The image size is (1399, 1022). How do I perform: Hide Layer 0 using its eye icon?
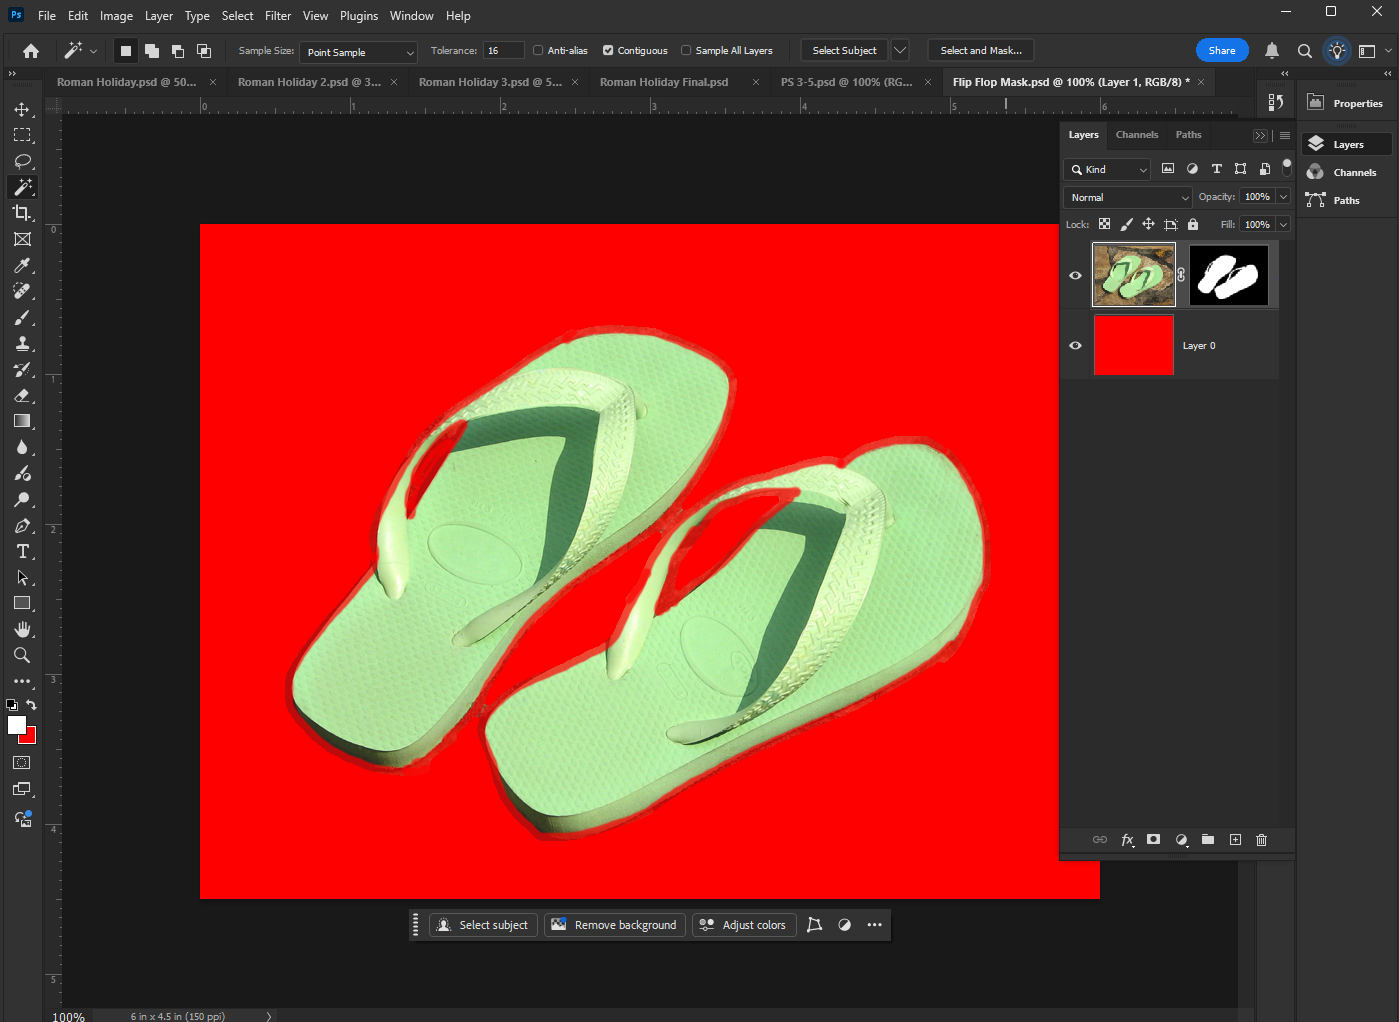pos(1075,346)
